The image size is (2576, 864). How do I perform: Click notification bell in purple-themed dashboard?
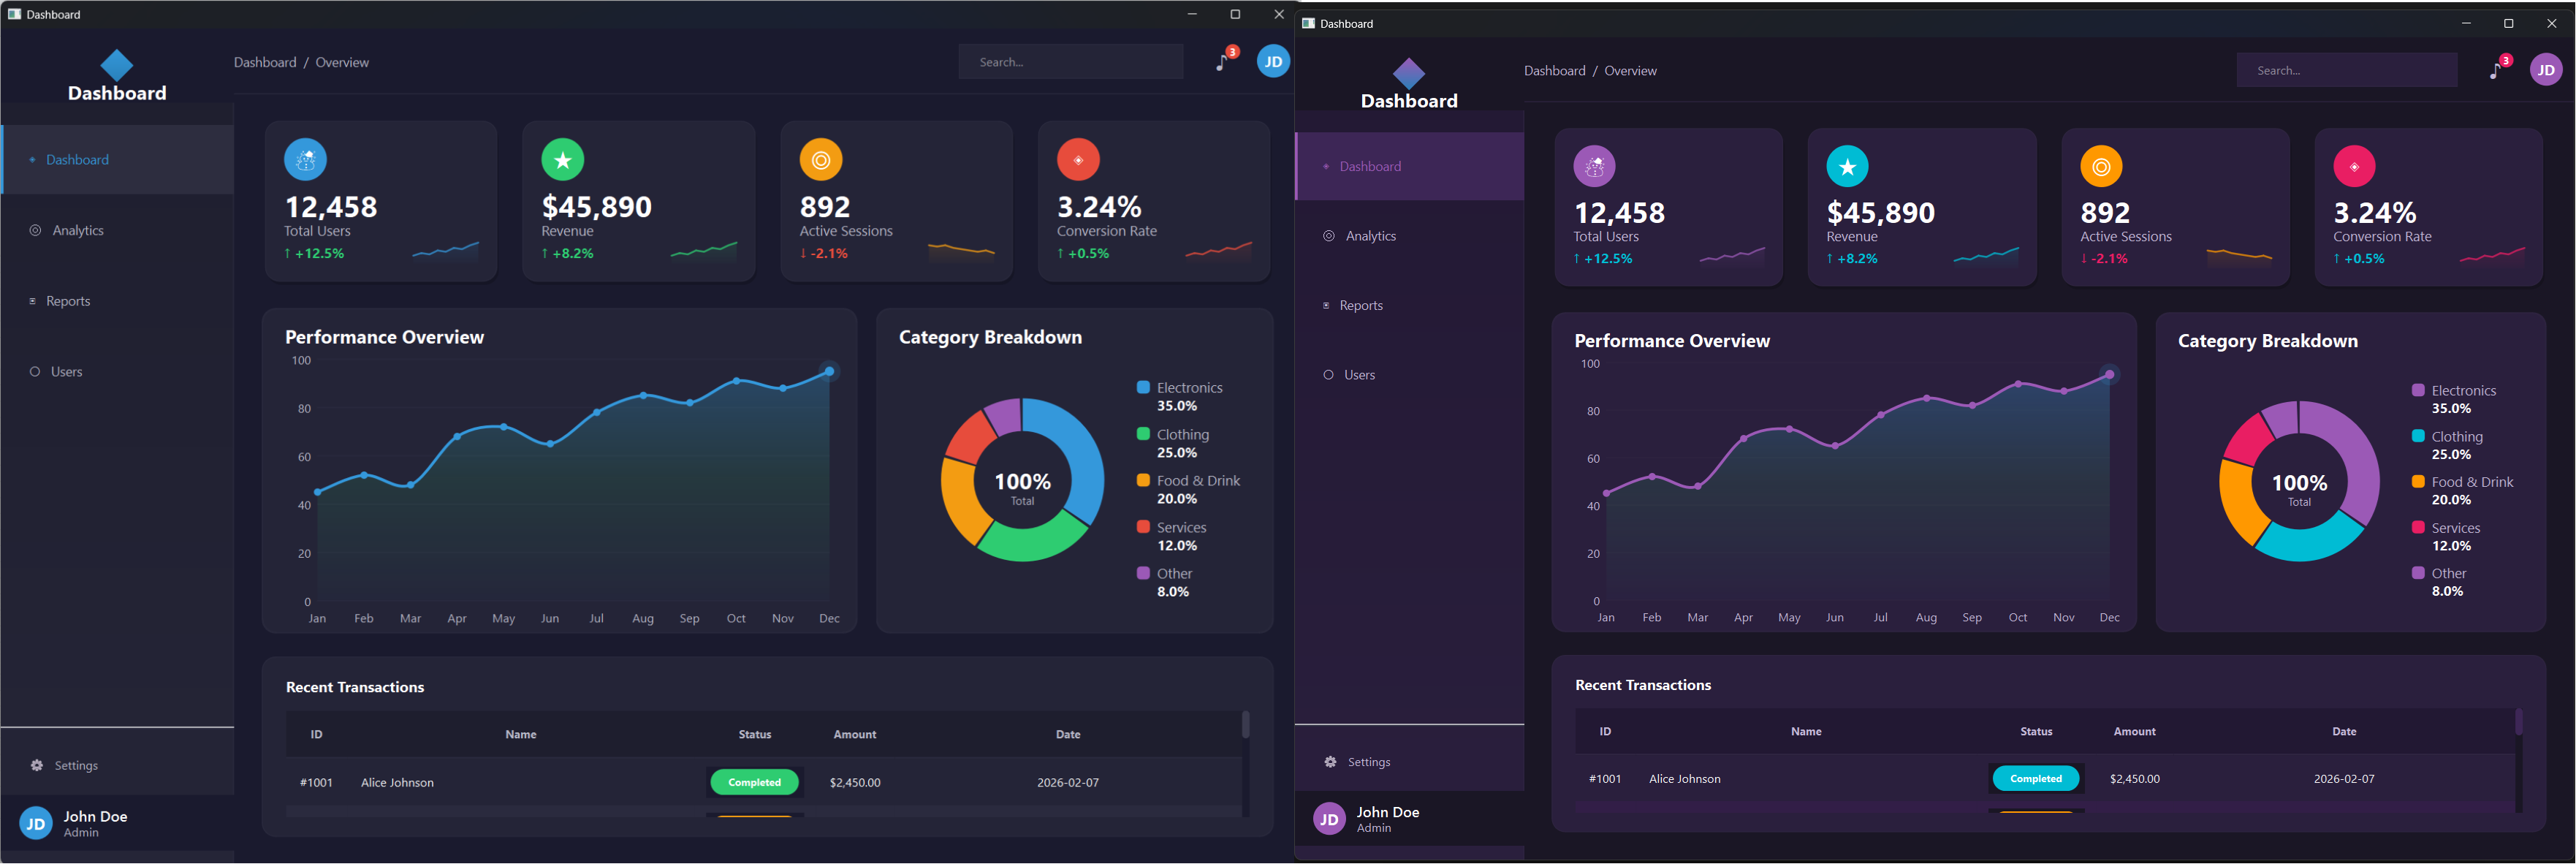[2497, 70]
